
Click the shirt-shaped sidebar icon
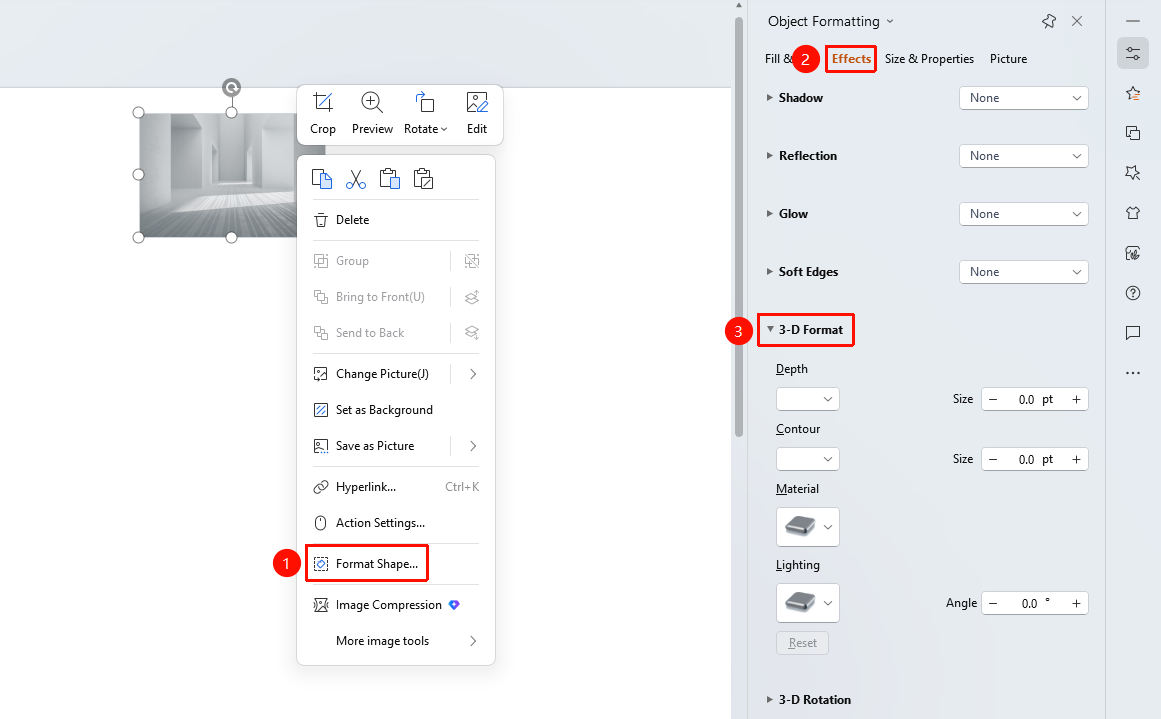click(1133, 213)
